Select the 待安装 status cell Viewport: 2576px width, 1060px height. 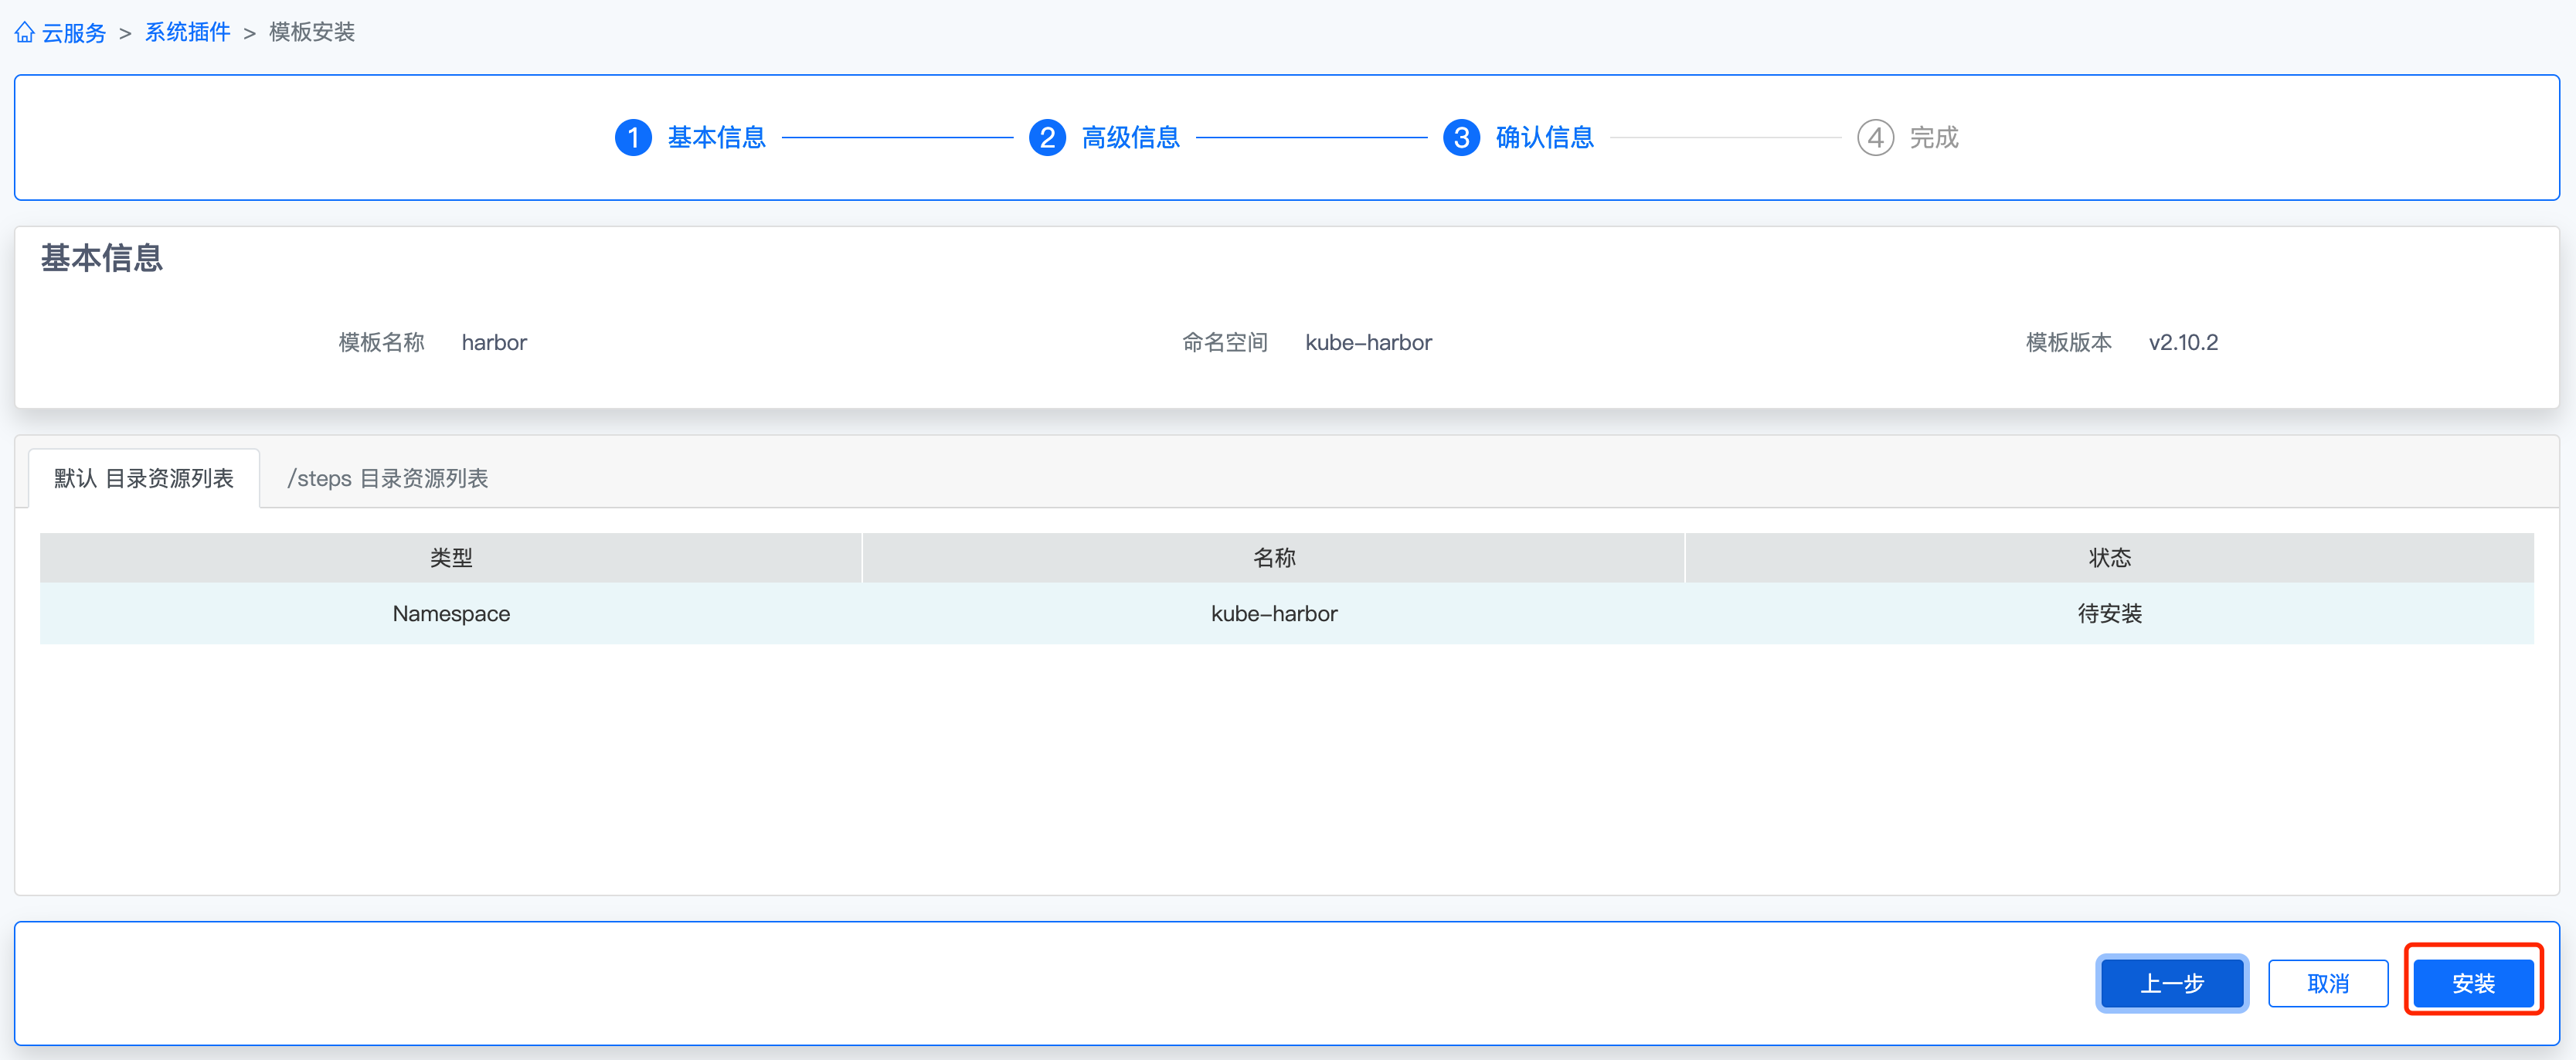point(2110,613)
